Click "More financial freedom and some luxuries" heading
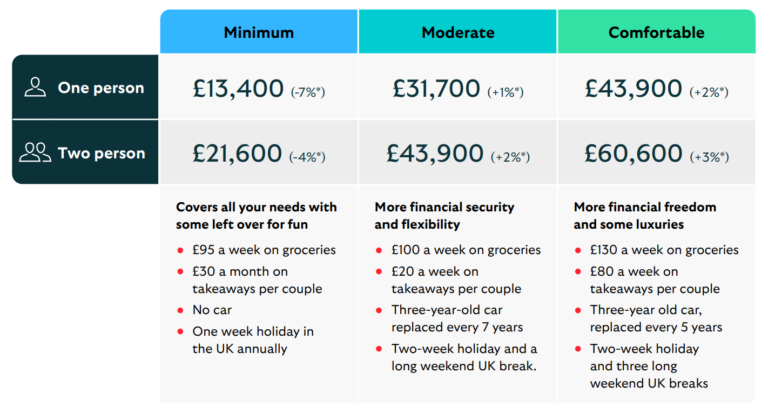 [643, 215]
